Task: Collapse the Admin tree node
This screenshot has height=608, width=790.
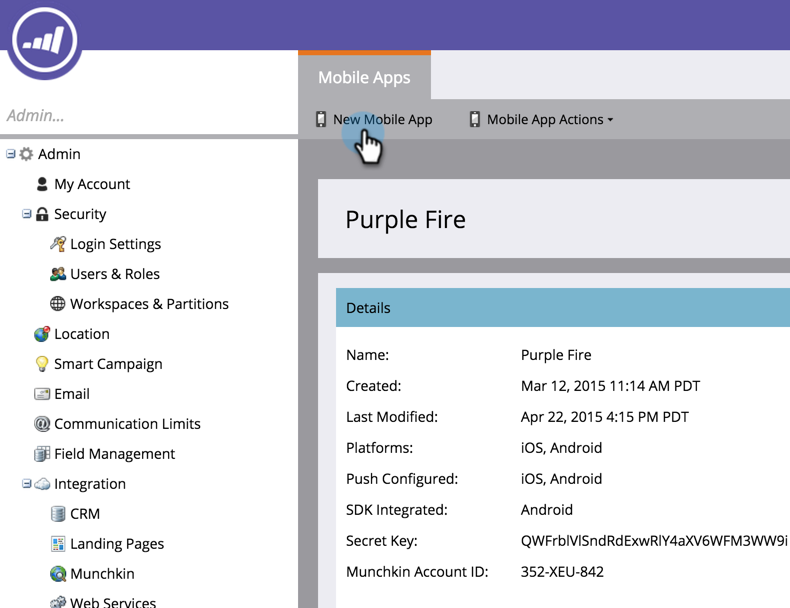Action: click(11, 154)
